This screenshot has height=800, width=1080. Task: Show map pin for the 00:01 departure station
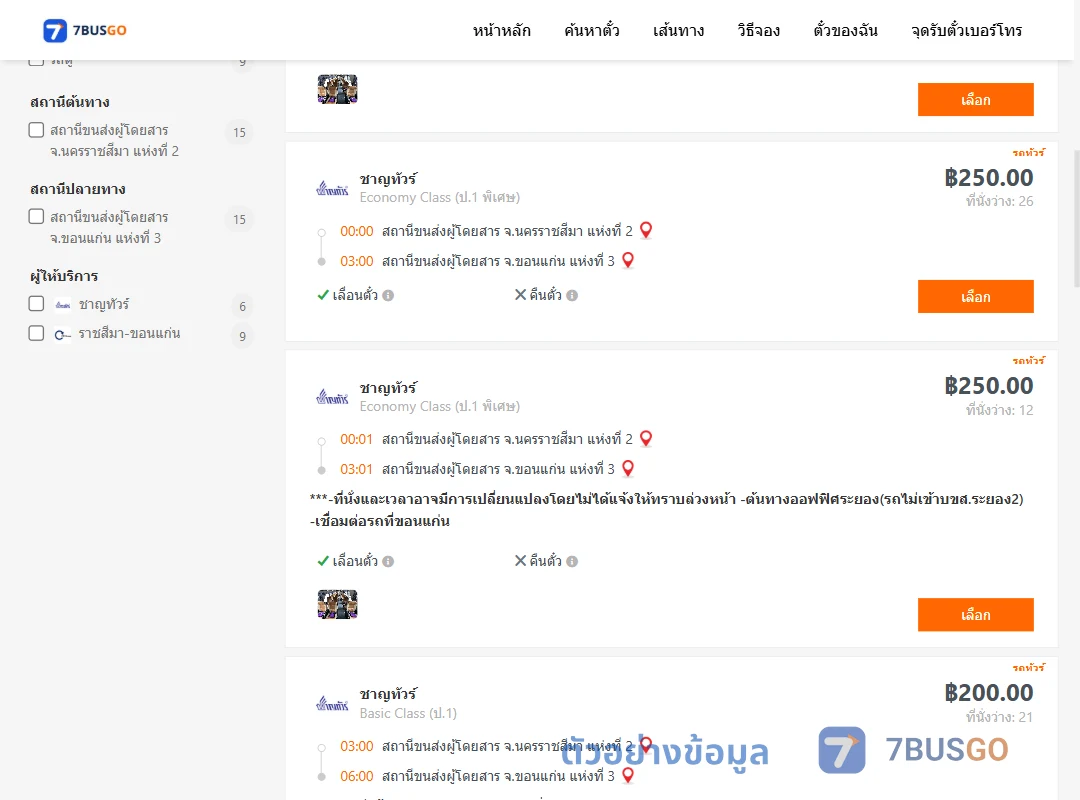tap(646, 438)
